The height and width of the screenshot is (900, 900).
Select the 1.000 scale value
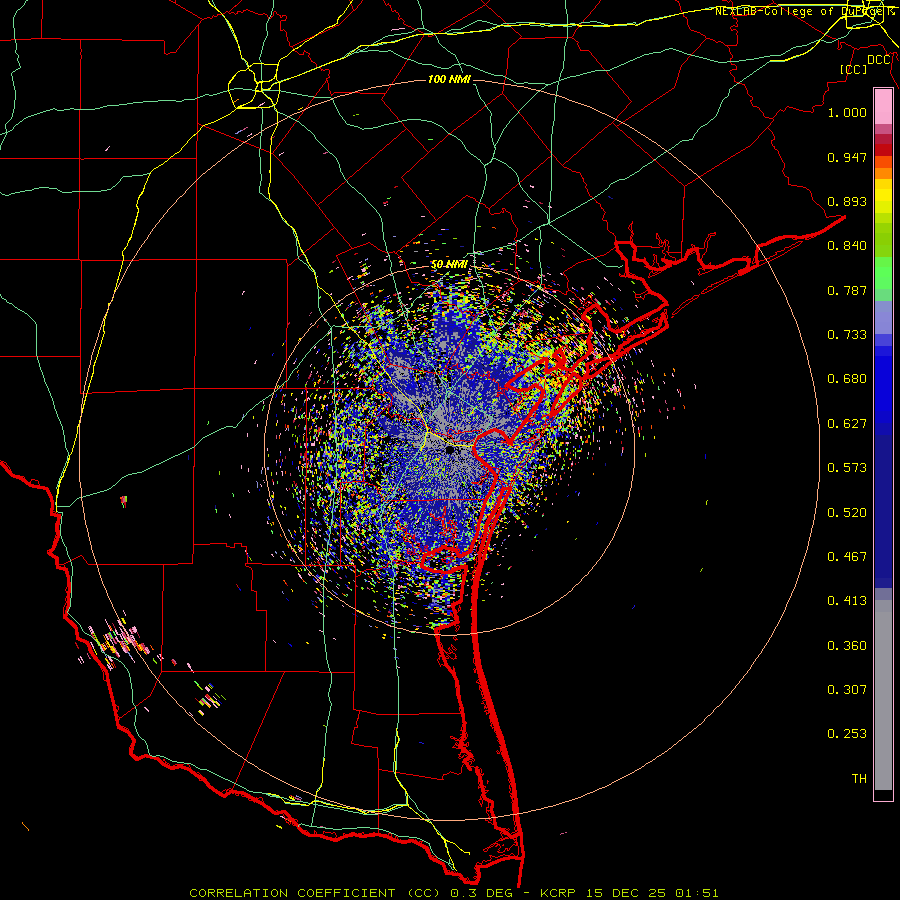pyautogui.click(x=847, y=112)
